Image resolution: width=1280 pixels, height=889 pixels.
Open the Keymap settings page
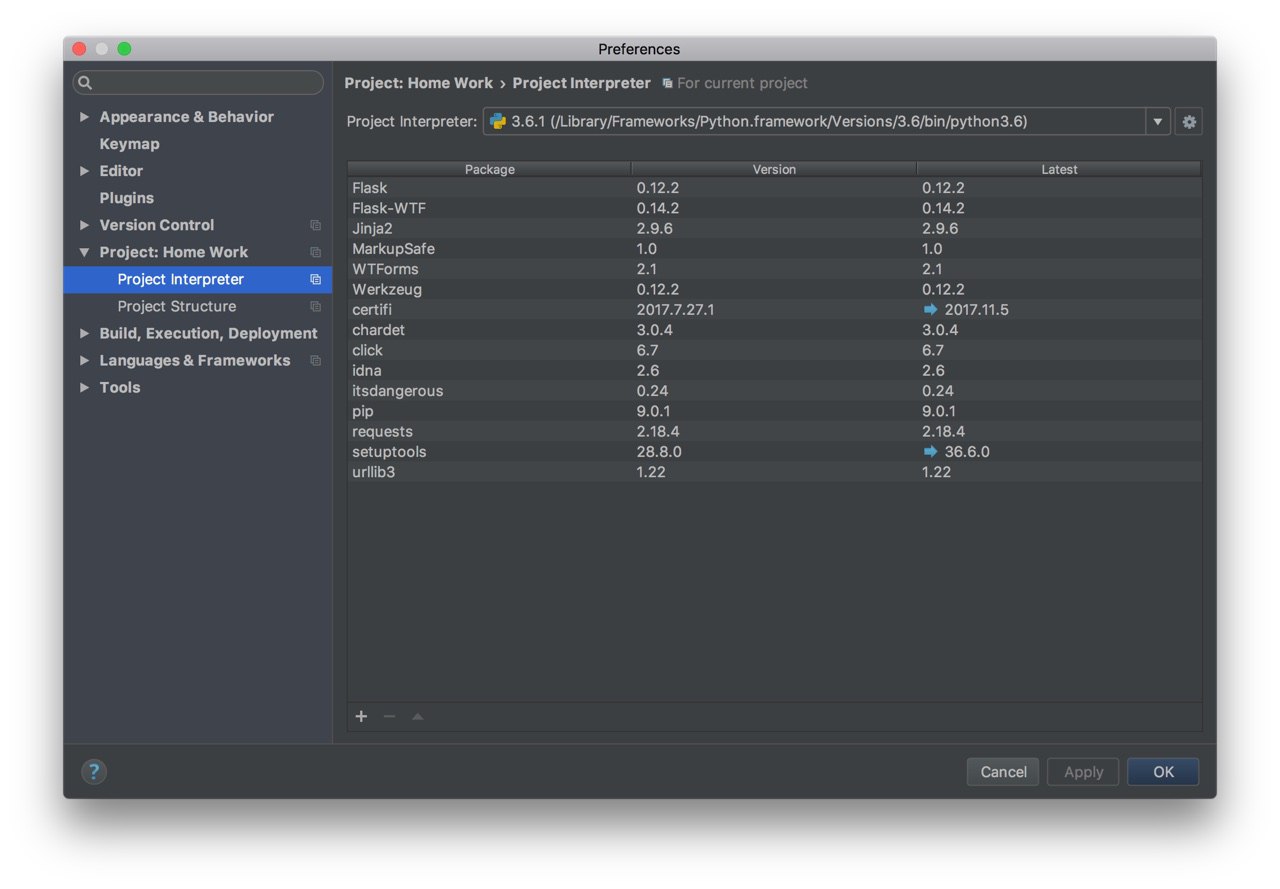[x=129, y=144]
